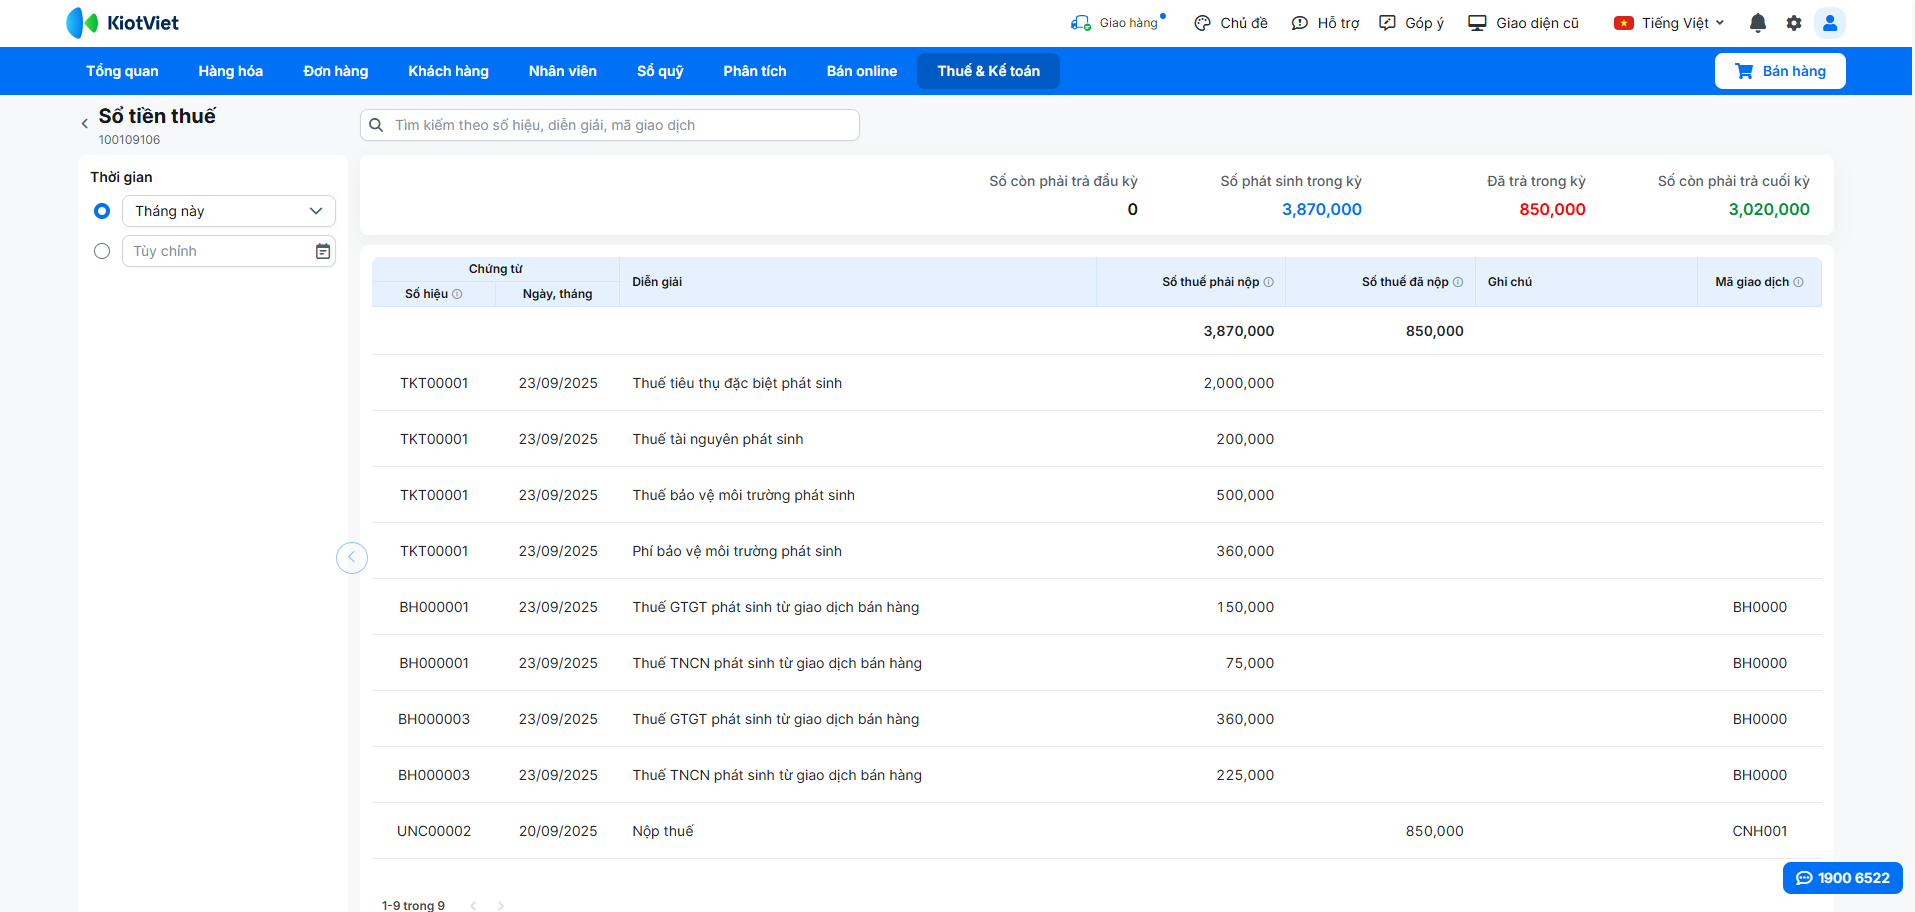This screenshot has width=1915, height=912.
Task: Go back with the arrow beside Sổ tiền thuế
Action: click(84, 124)
